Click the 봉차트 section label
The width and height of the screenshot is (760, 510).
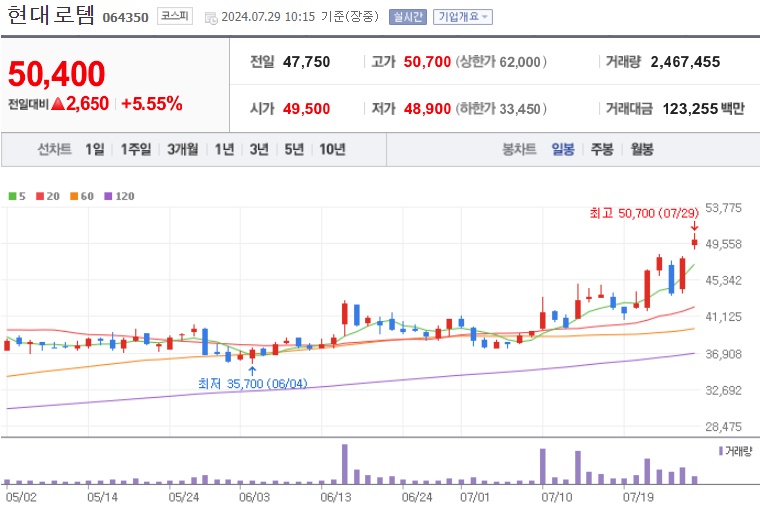point(519,149)
